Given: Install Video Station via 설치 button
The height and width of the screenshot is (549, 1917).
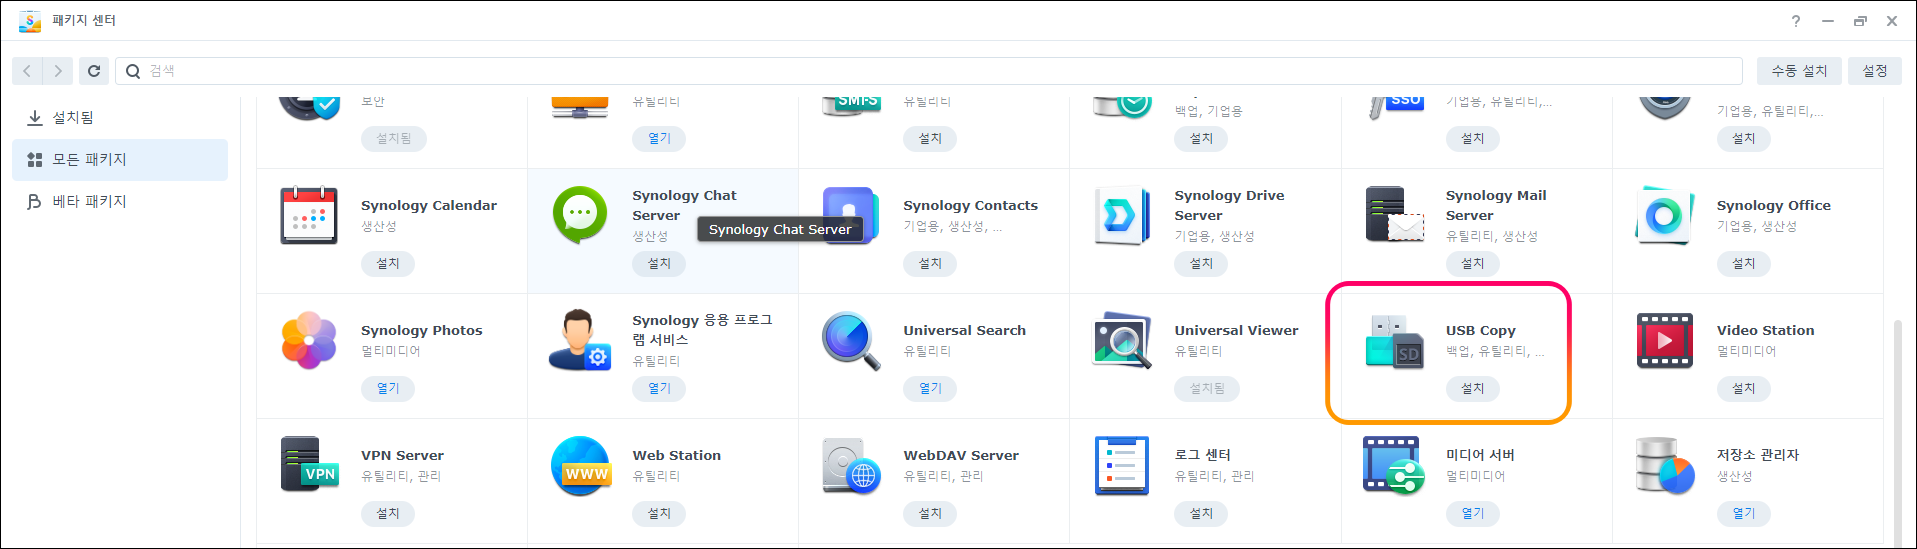Looking at the screenshot, I should pos(1743,388).
